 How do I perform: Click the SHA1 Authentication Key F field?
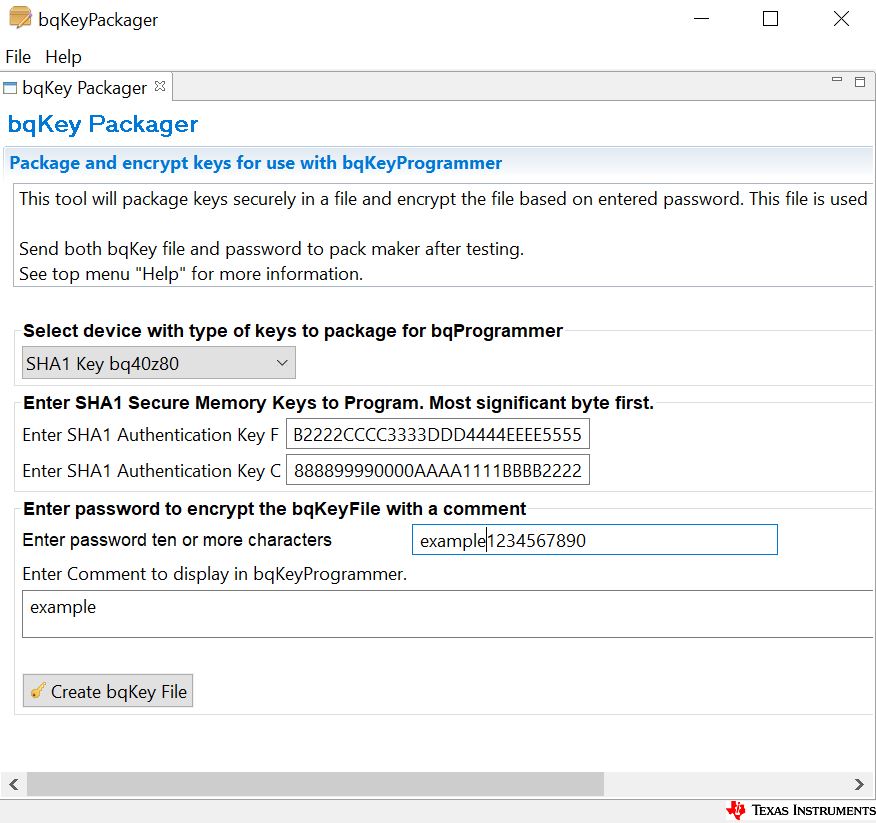click(x=437, y=435)
